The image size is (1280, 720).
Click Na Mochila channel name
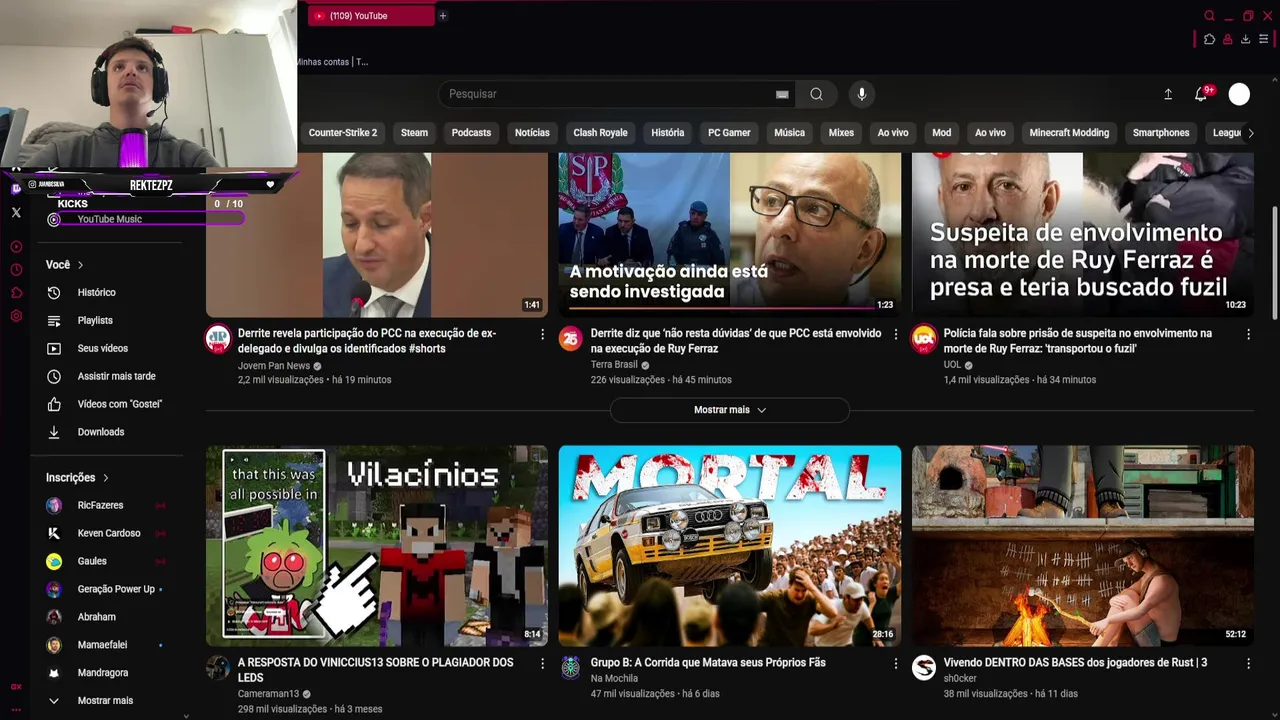click(x=614, y=679)
